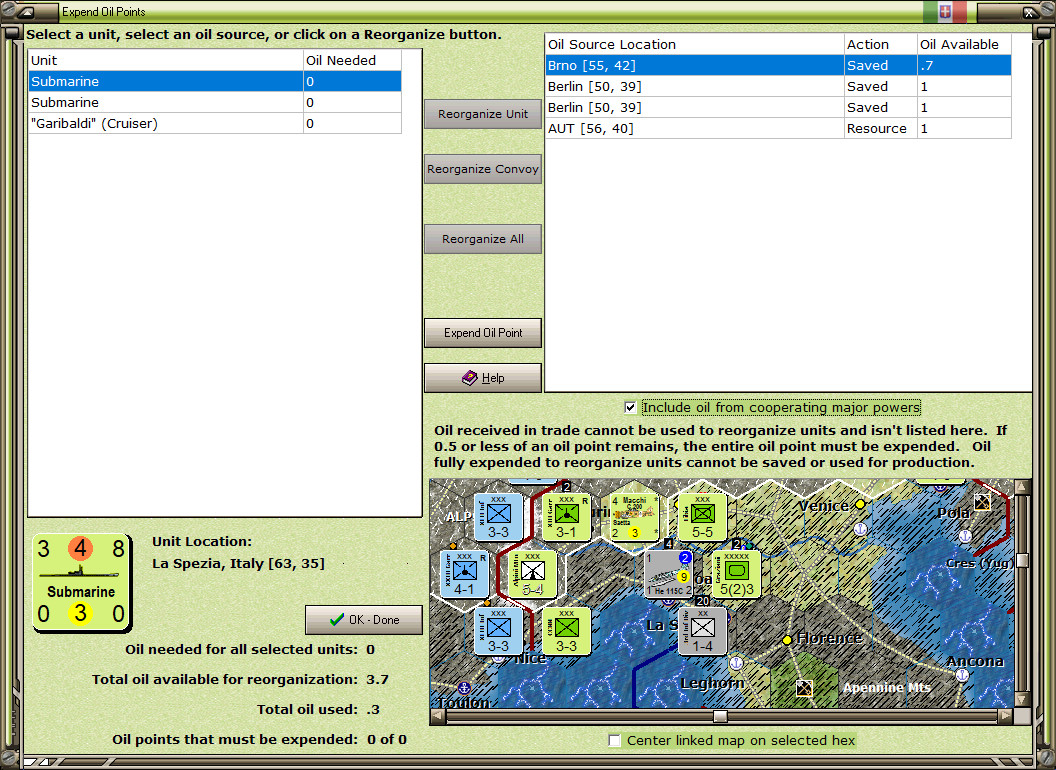The height and width of the screenshot is (770, 1056).
Task: Click the Oil Available column header
Action: (964, 44)
